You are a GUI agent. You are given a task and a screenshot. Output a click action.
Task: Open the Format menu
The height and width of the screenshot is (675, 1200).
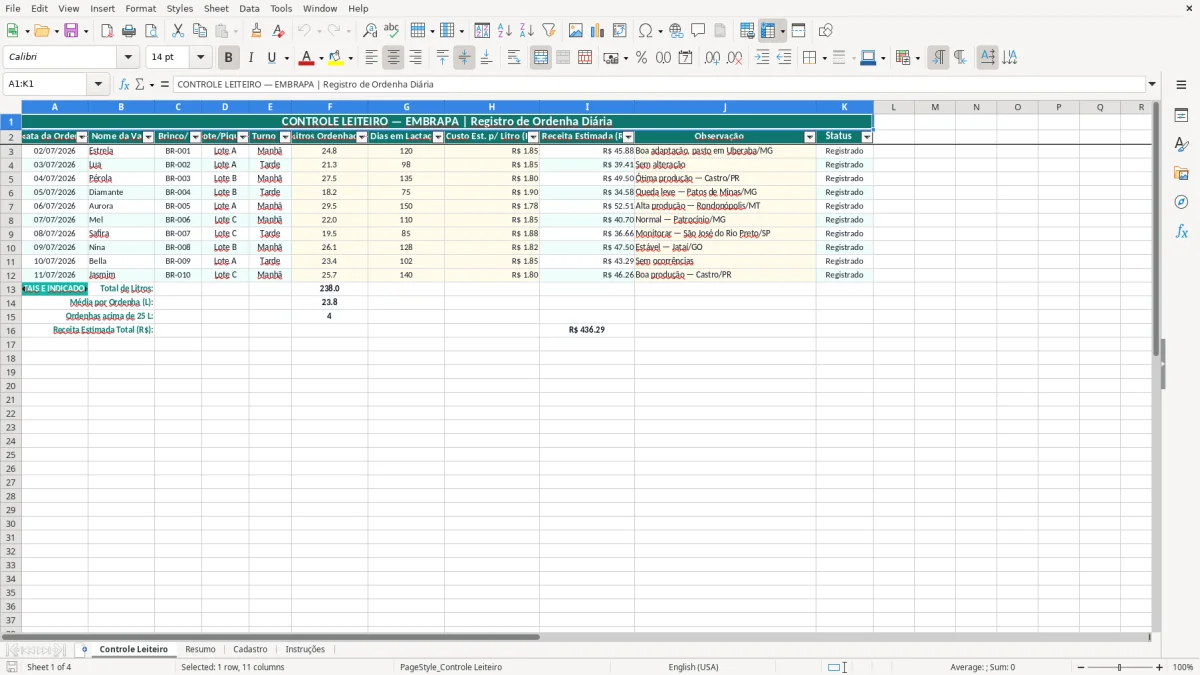tap(141, 8)
